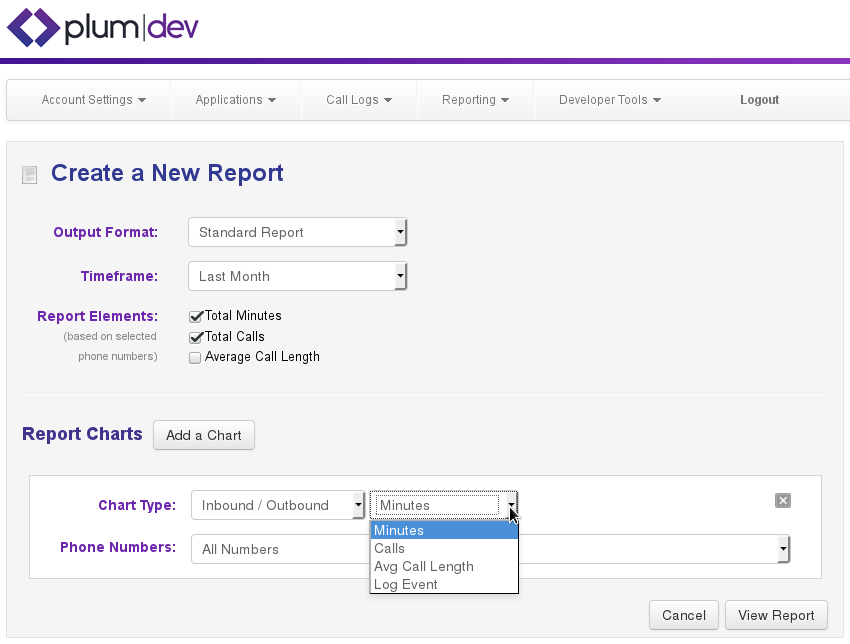
Task: Open the Output Format dropdown
Action: (297, 232)
